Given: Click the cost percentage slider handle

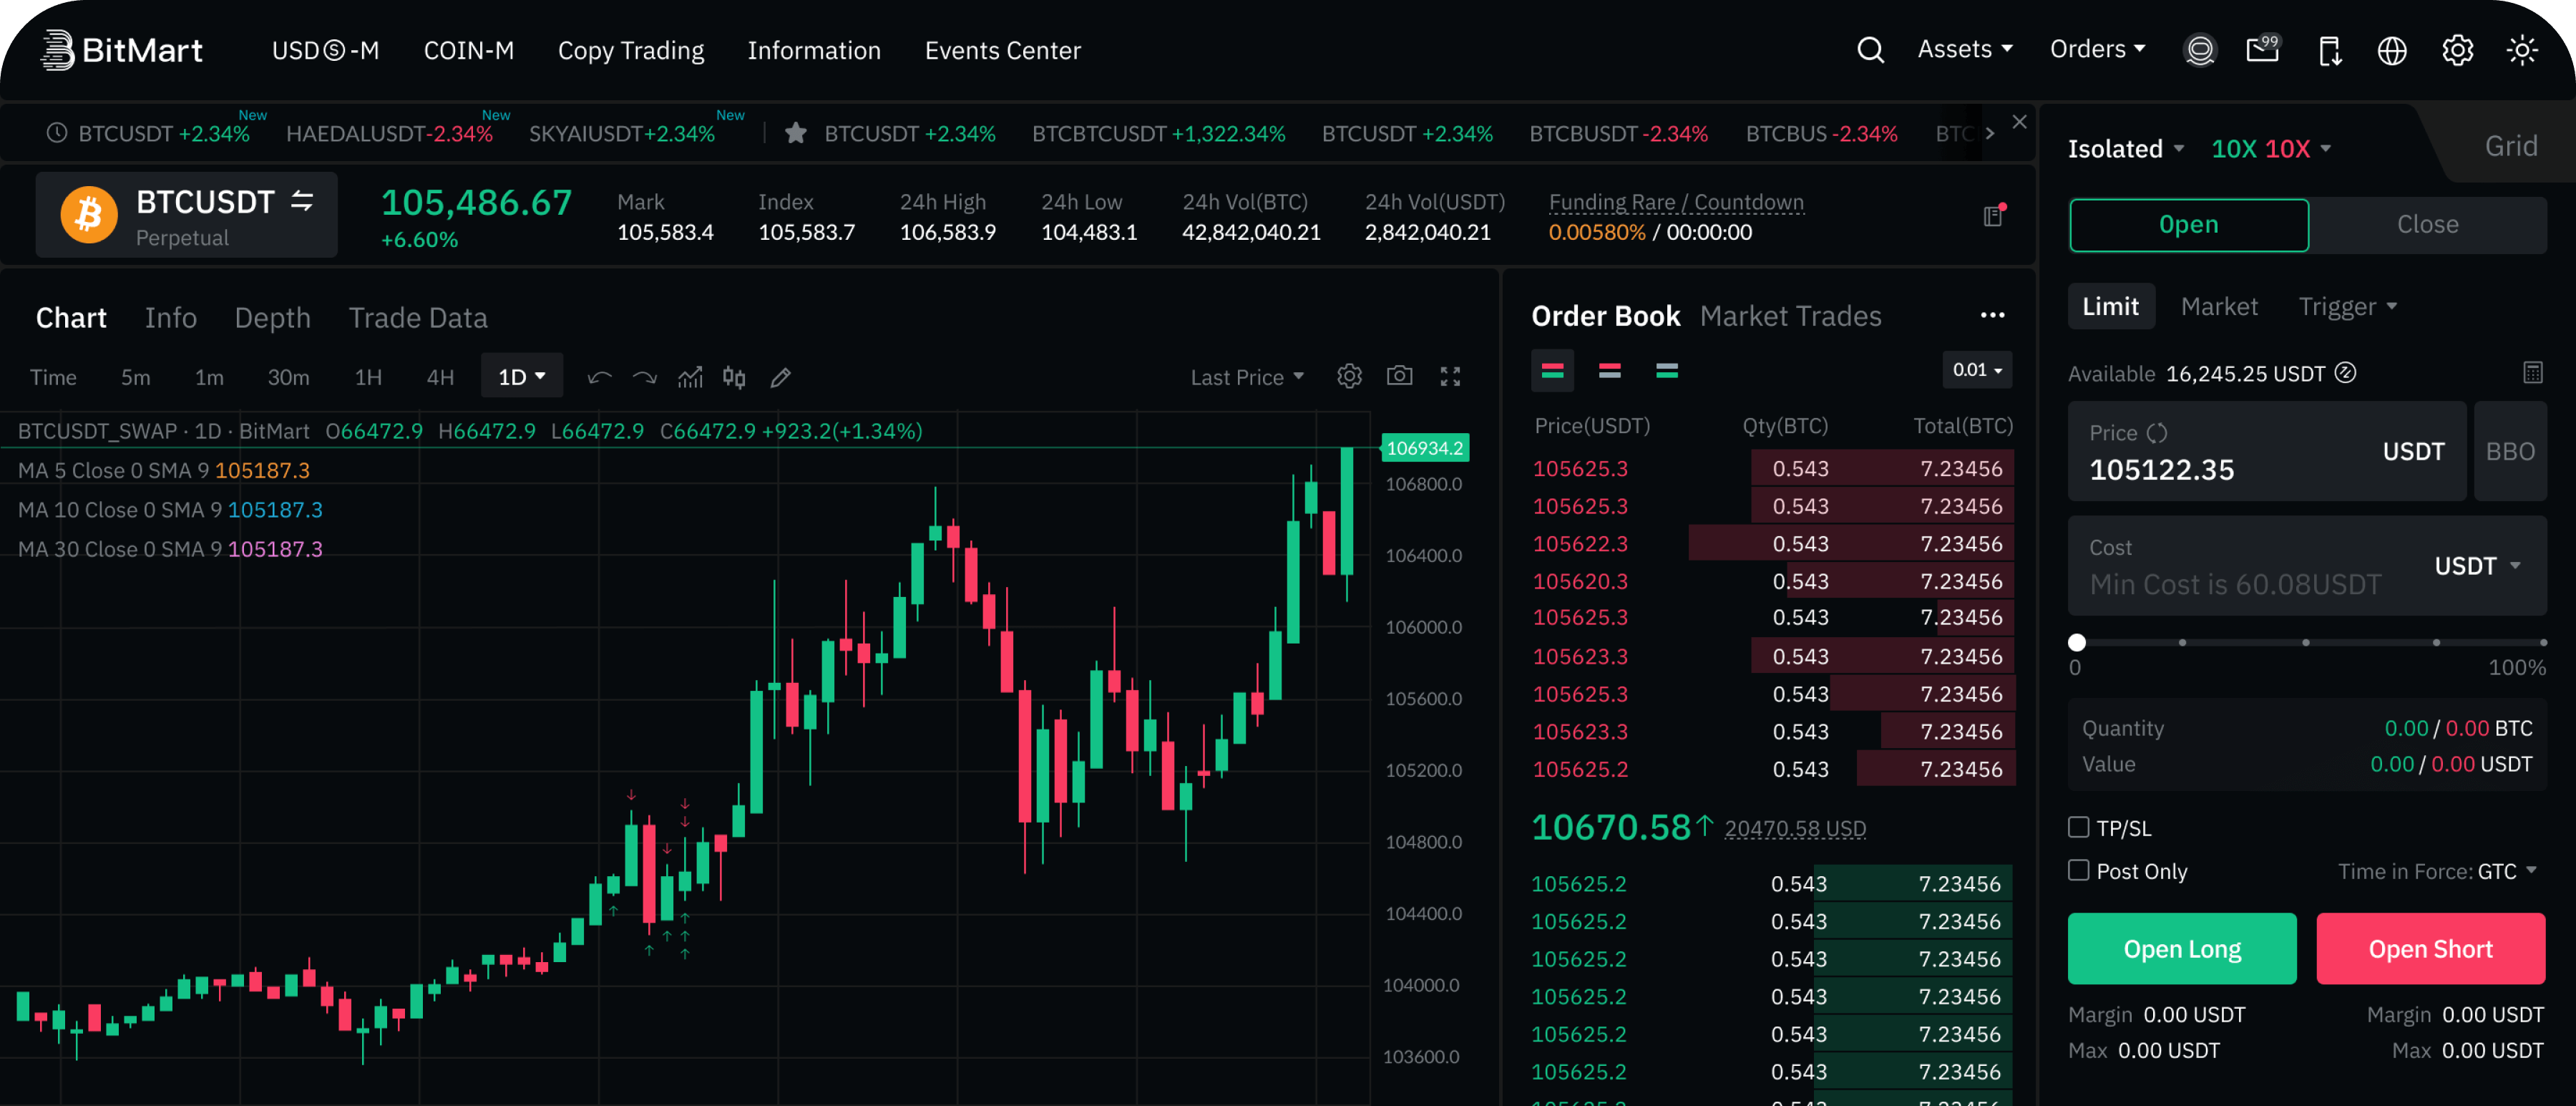Looking at the screenshot, I should [x=2077, y=642].
